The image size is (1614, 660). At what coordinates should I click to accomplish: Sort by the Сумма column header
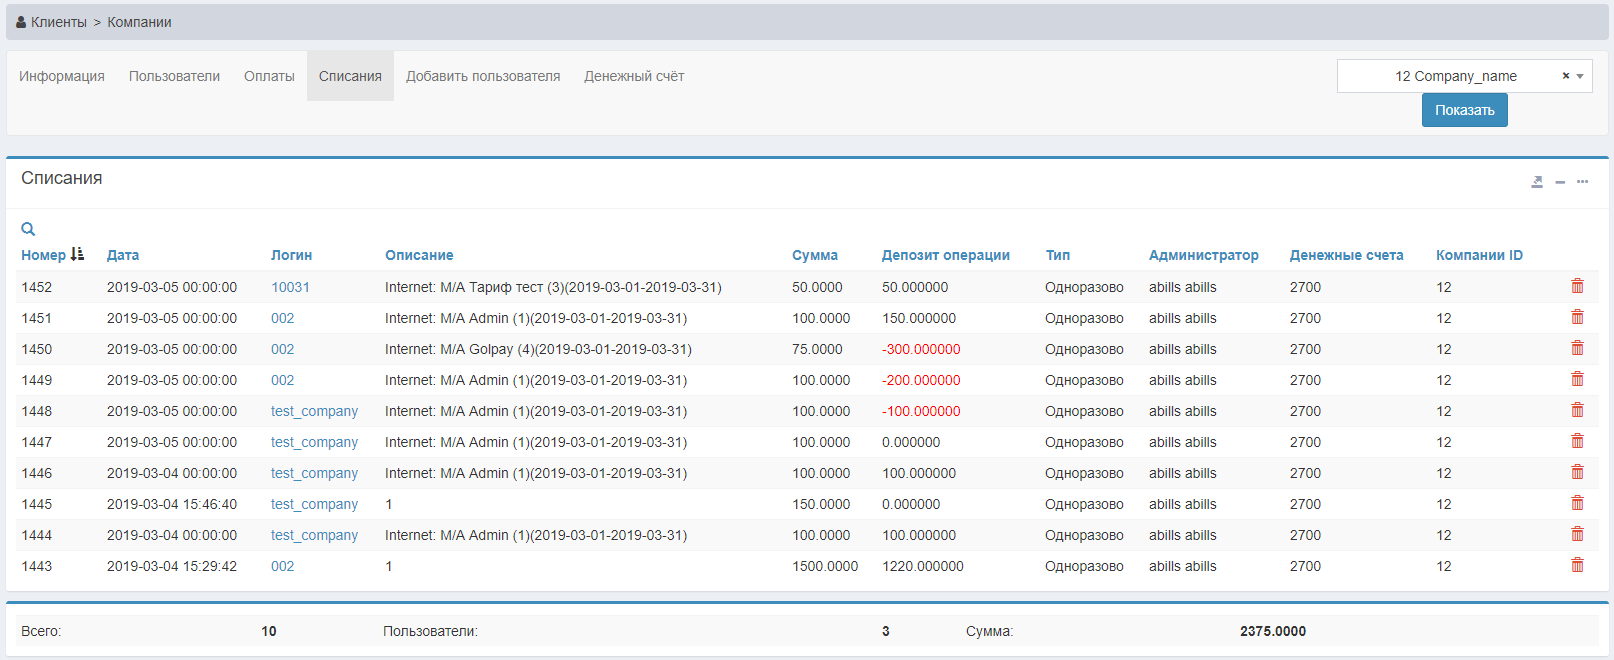(814, 255)
